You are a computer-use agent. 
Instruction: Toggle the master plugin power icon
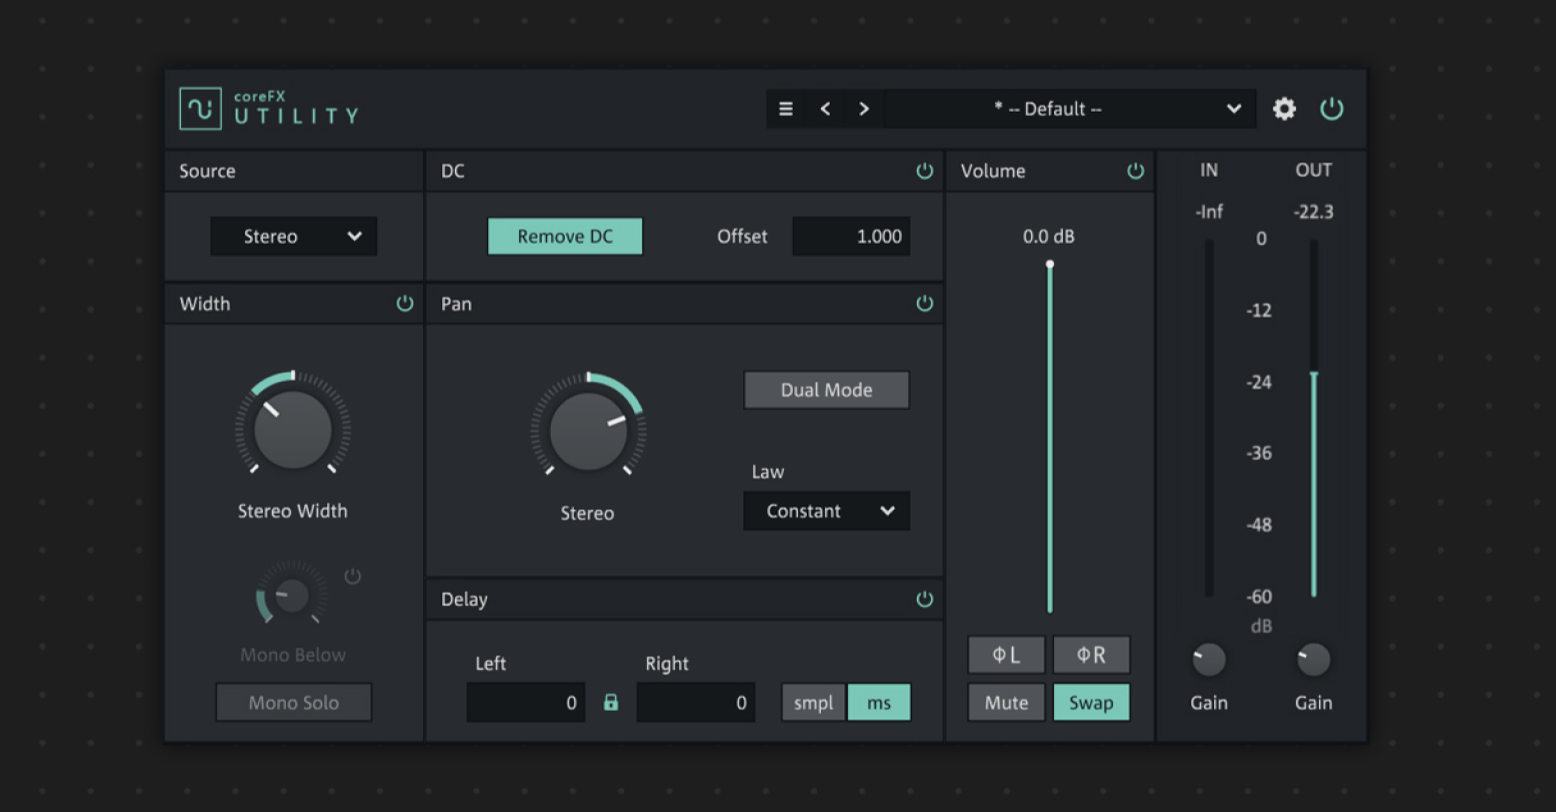pyautogui.click(x=1331, y=109)
